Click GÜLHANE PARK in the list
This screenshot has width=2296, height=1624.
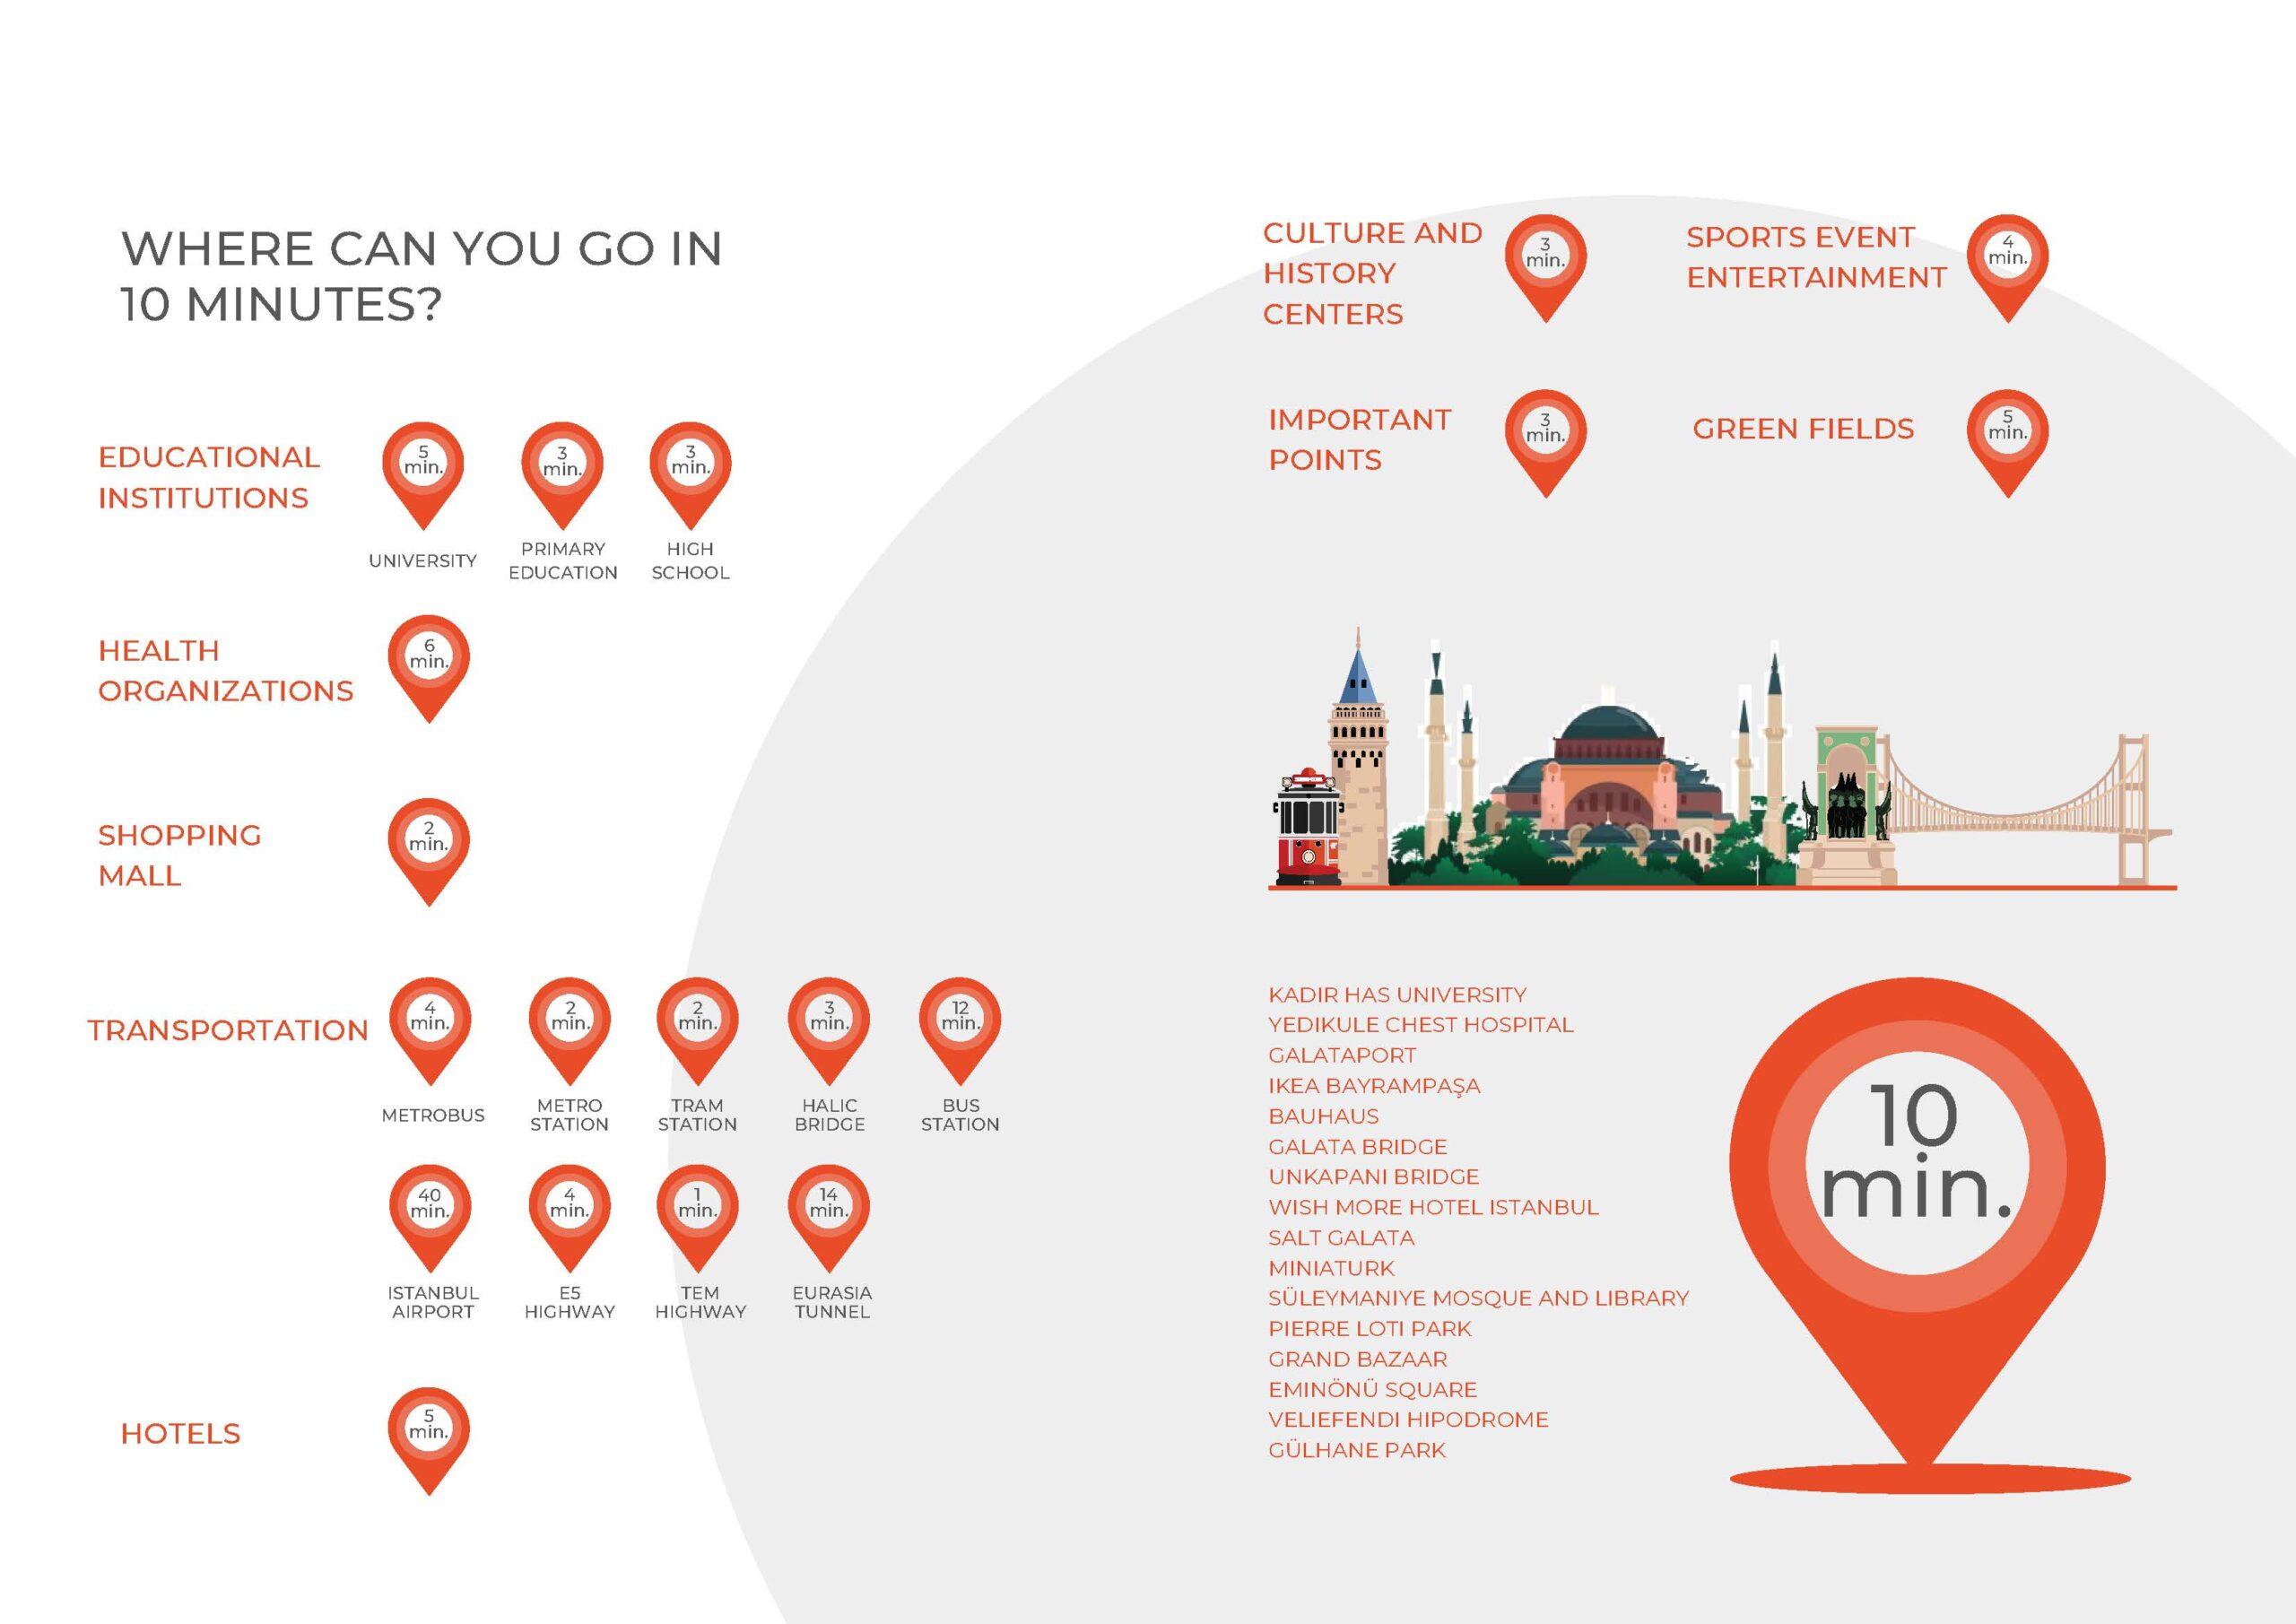[x=1357, y=1450]
